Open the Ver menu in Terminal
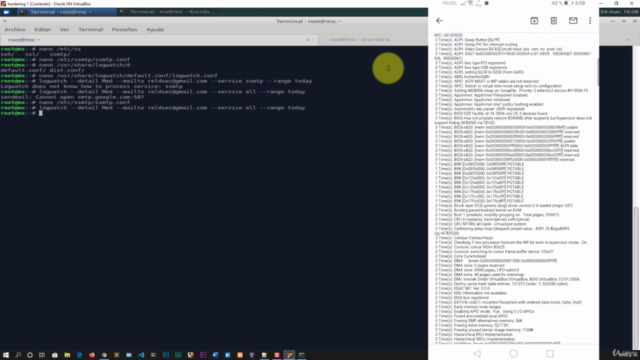The width and height of the screenshot is (640, 360). (64, 29)
